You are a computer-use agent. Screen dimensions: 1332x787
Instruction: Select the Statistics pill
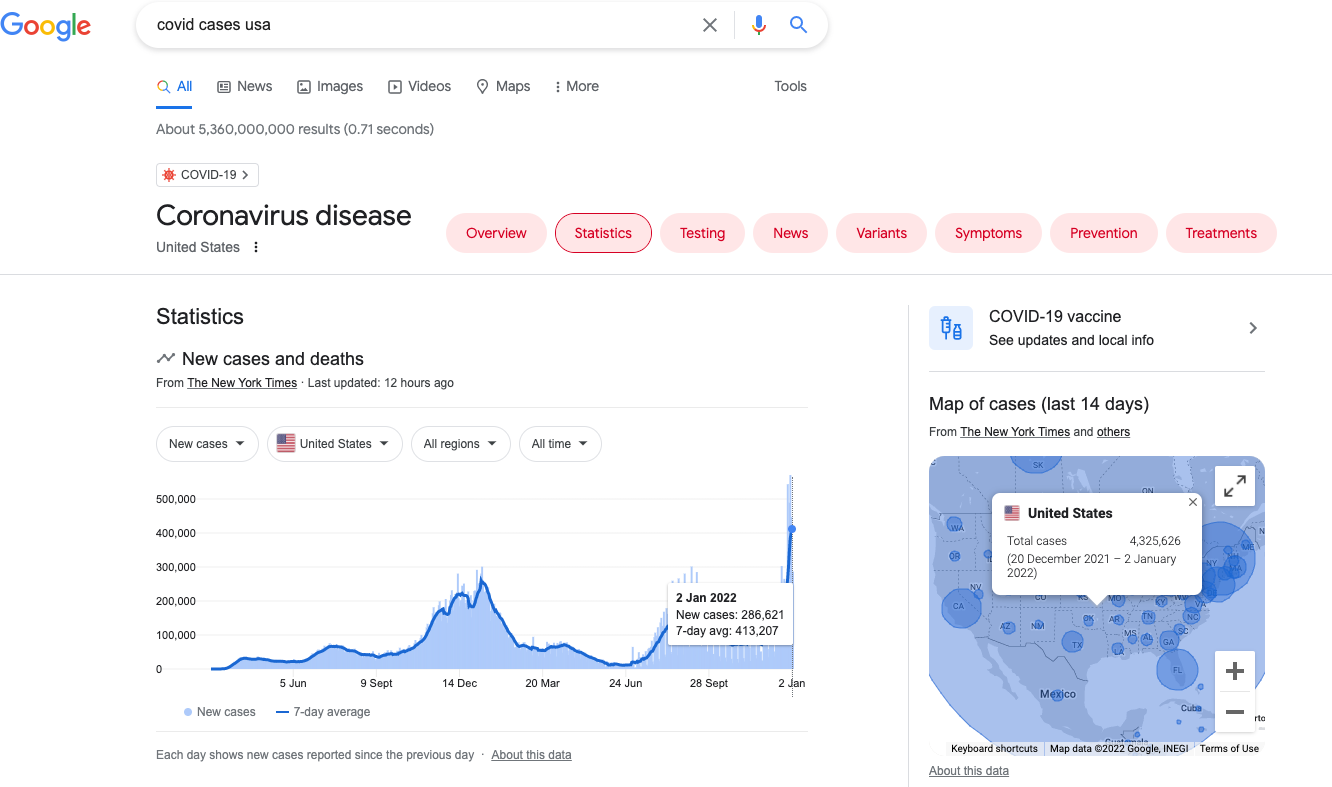point(603,233)
